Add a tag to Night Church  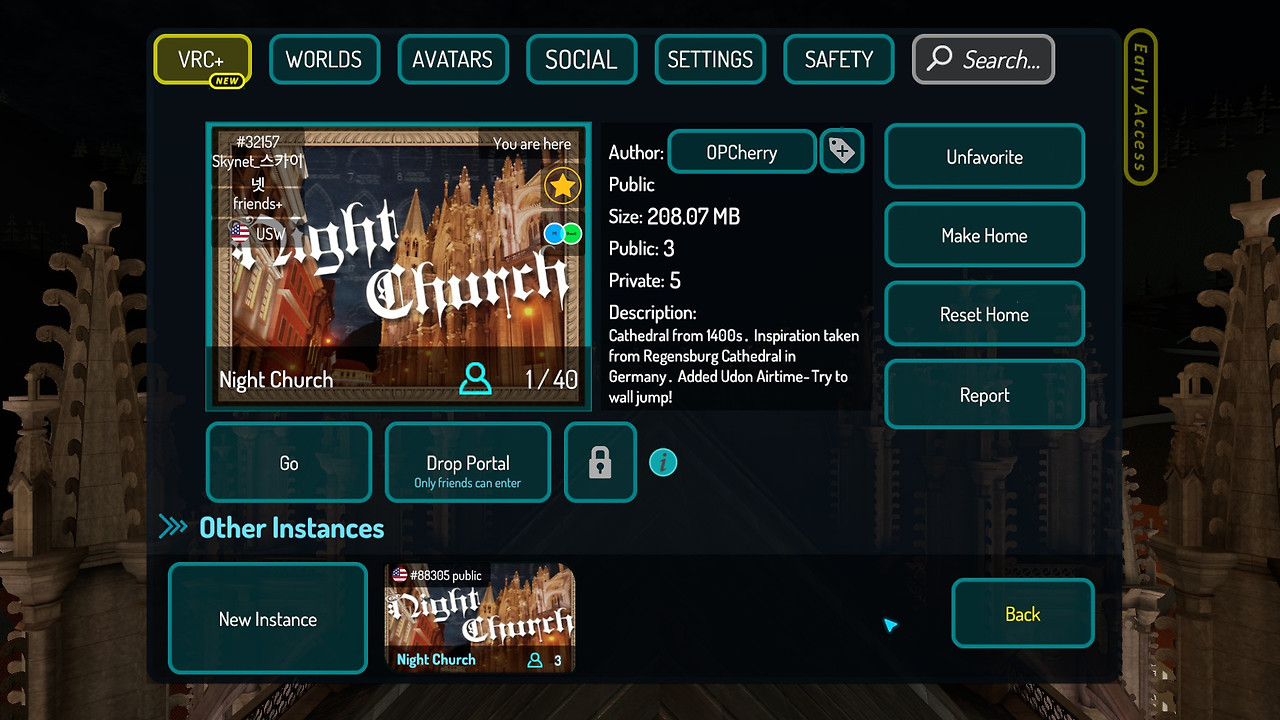click(841, 151)
